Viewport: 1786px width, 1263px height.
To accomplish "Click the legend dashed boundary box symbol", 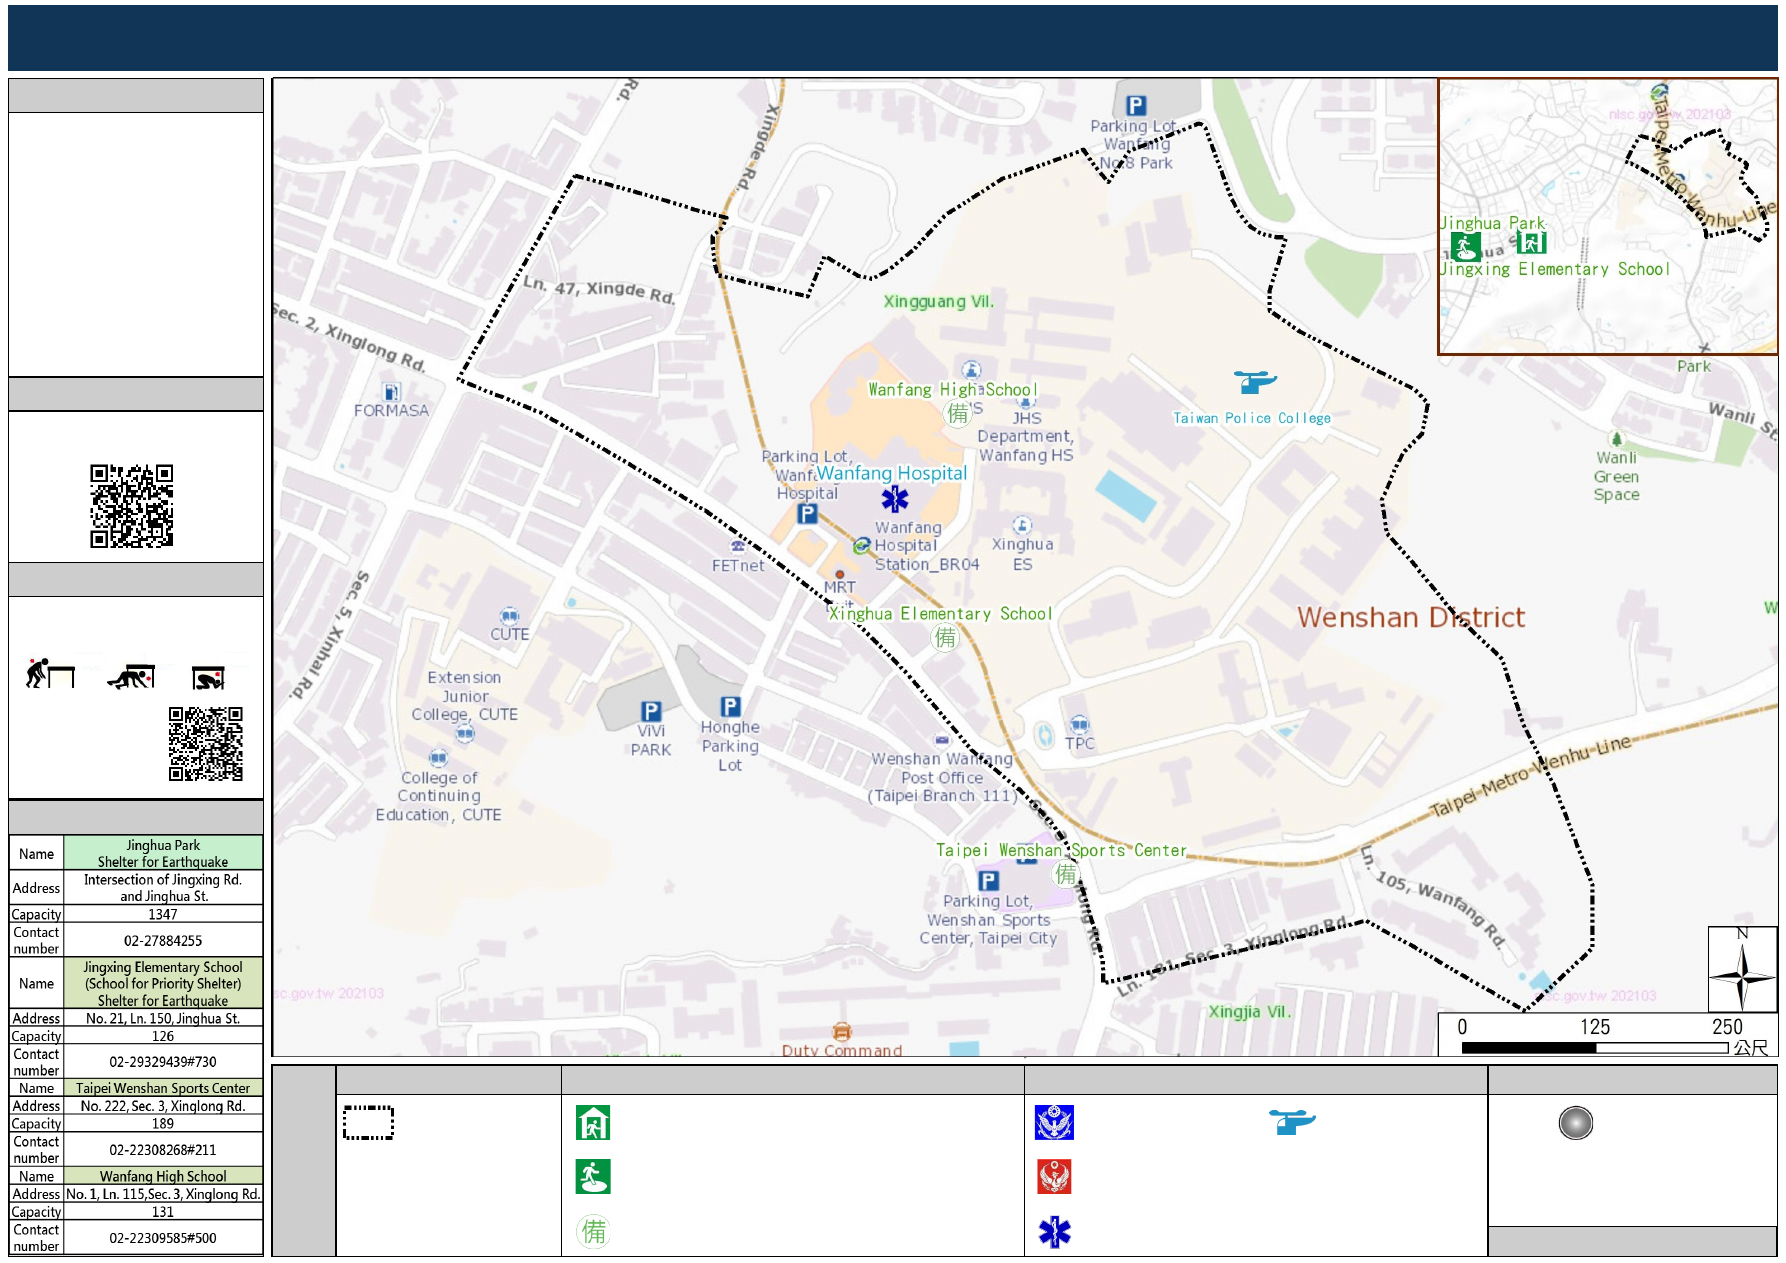I will coord(368,1123).
